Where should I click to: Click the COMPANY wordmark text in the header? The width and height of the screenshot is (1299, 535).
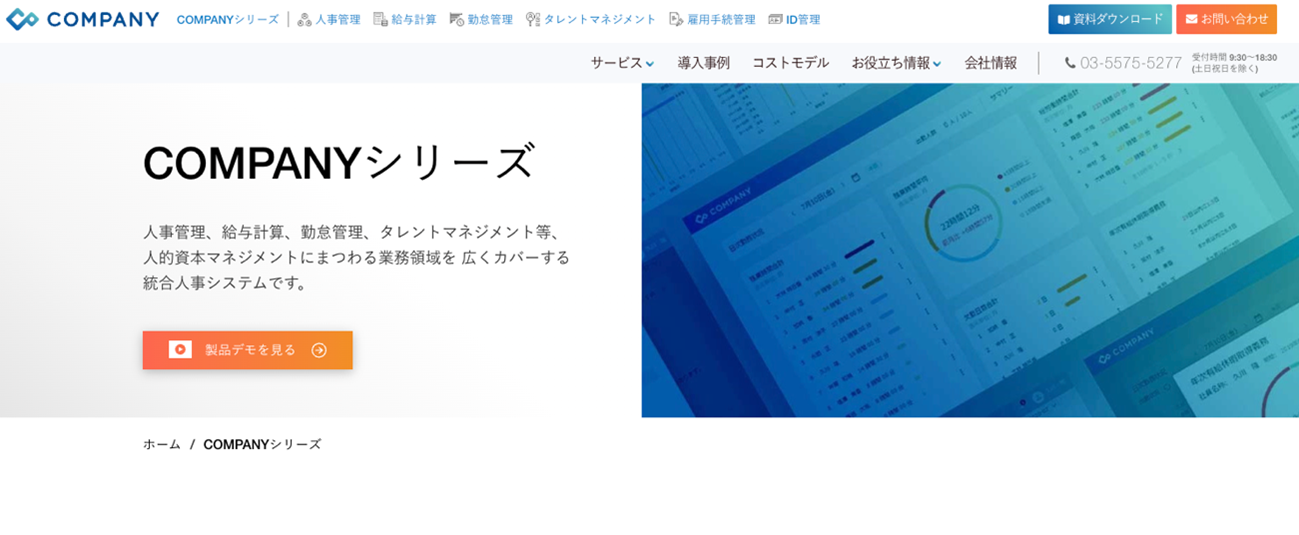pyautogui.click(x=103, y=19)
